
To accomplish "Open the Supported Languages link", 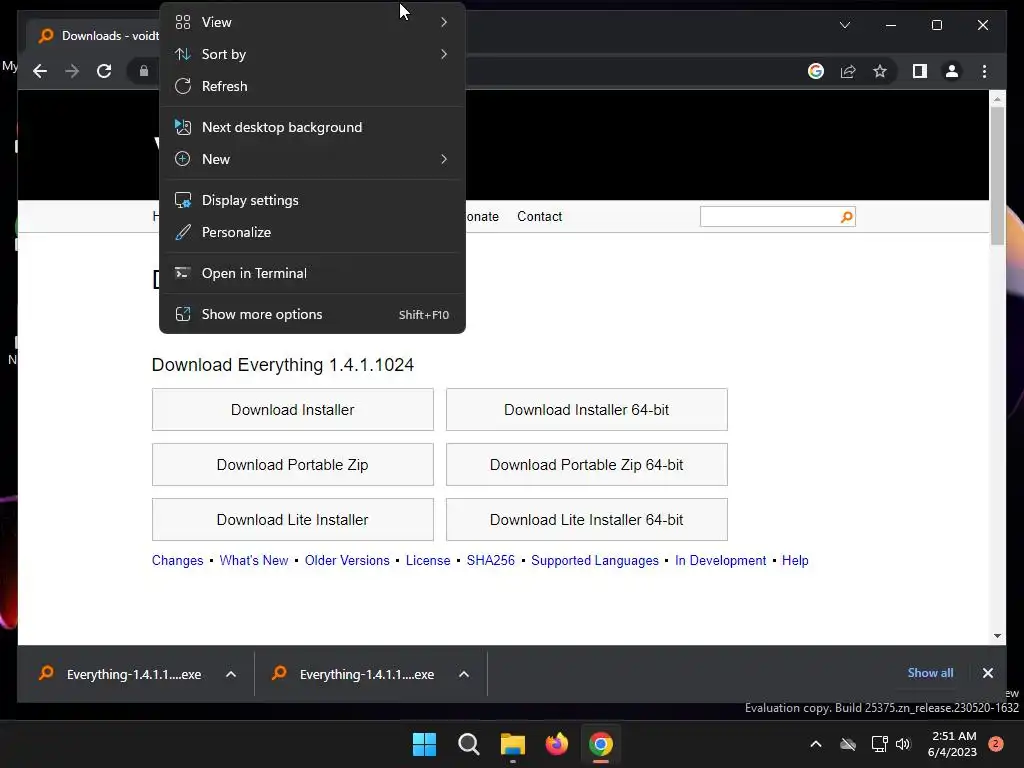I will point(595,560).
